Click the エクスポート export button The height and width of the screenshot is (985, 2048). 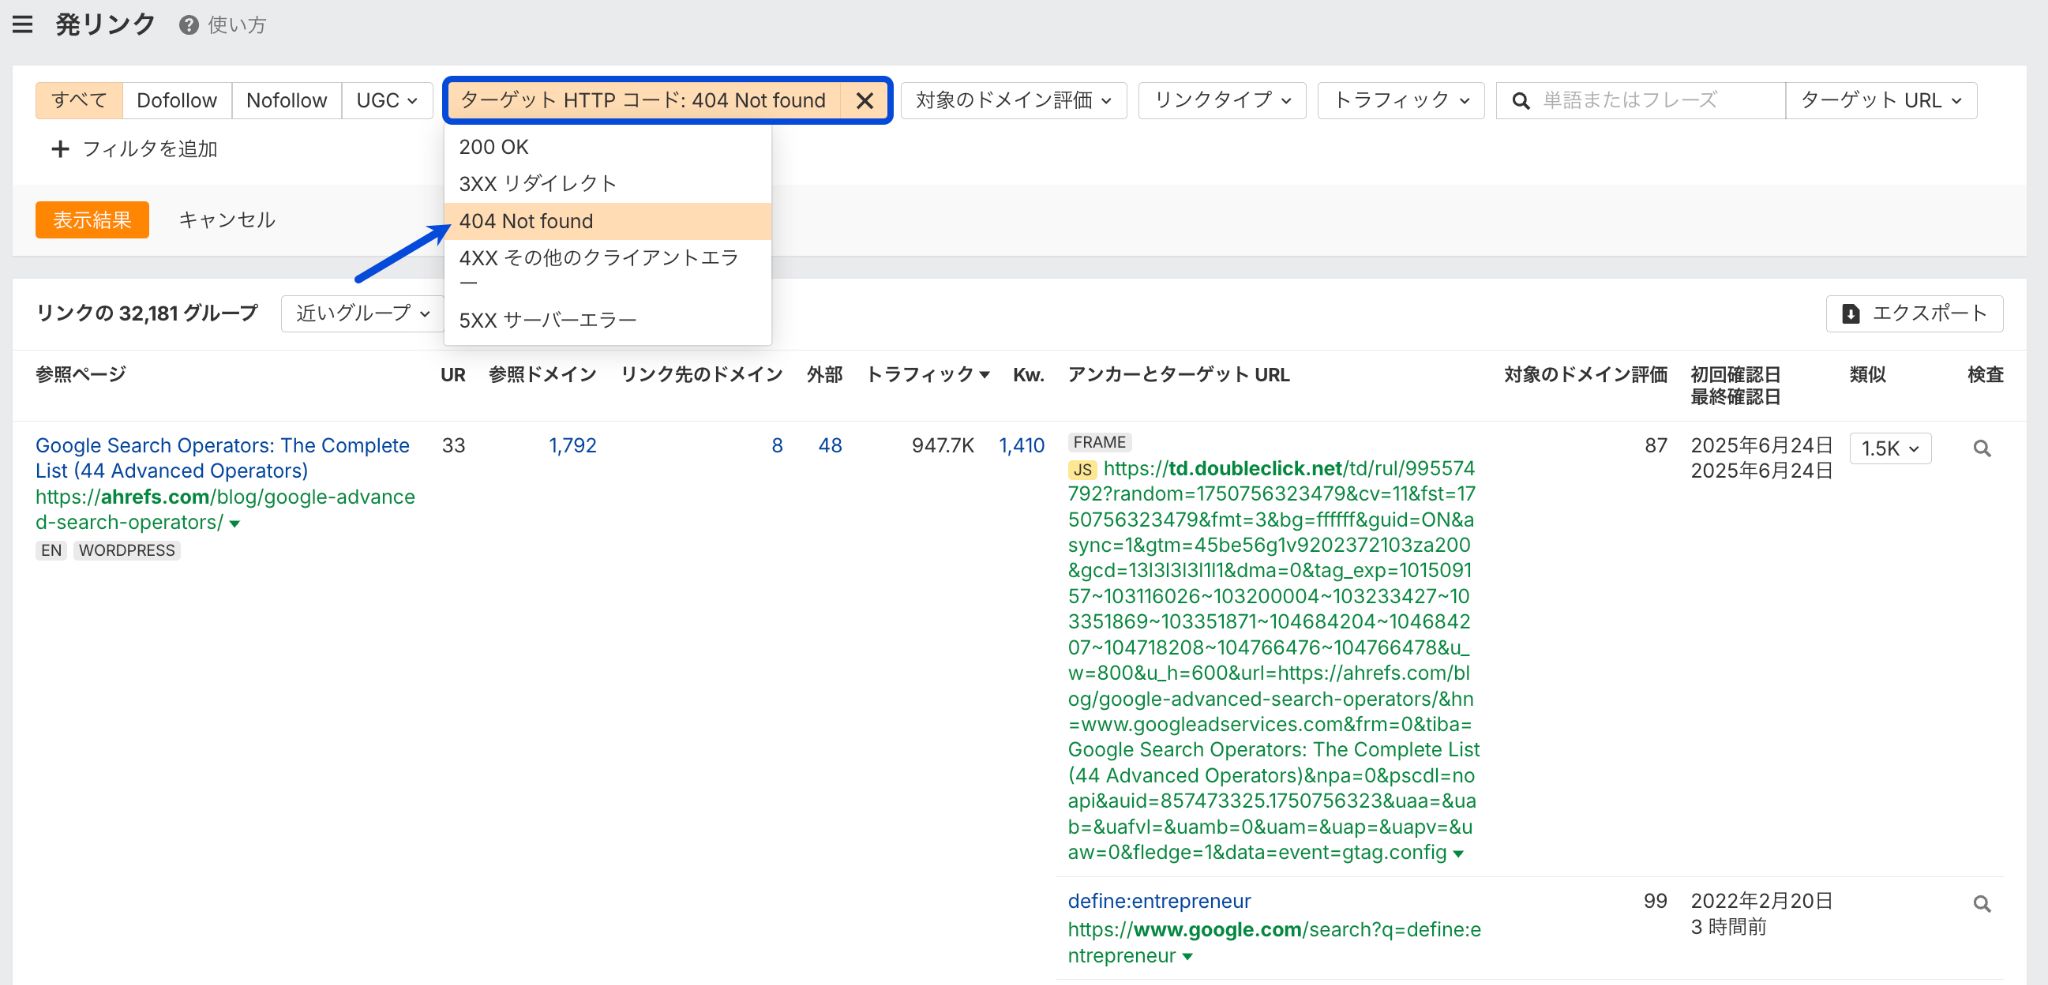pyautogui.click(x=1914, y=313)
